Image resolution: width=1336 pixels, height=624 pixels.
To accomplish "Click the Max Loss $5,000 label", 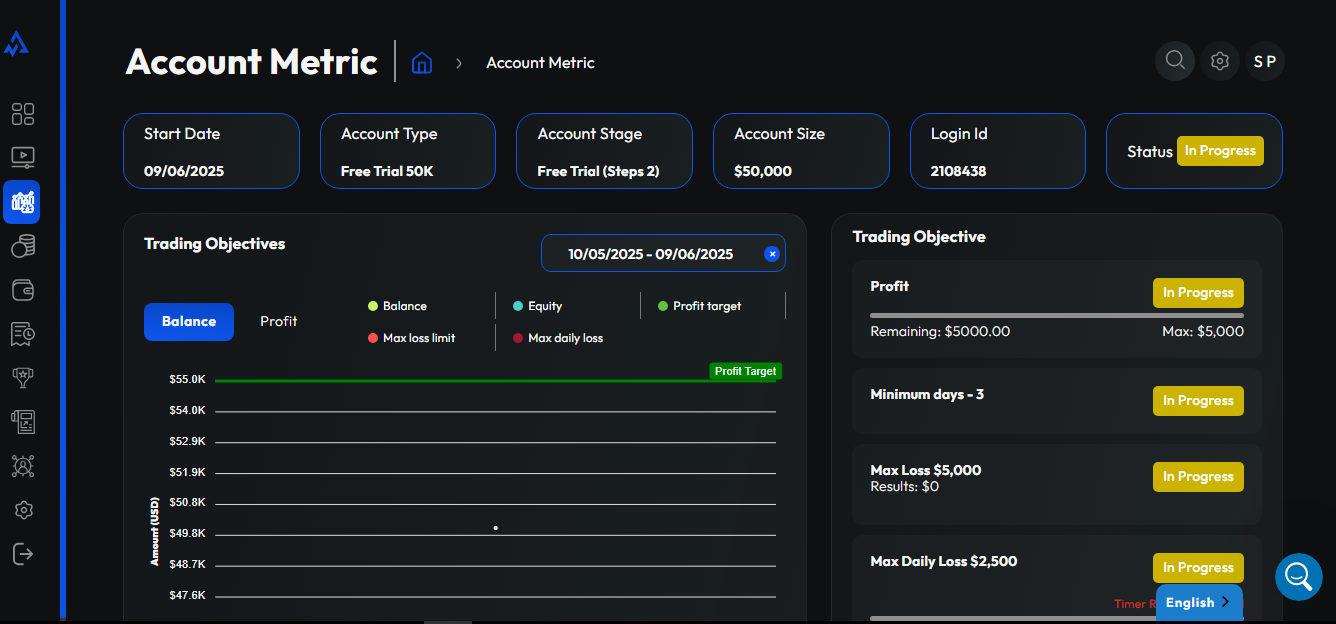I will [x=926, y=470].
